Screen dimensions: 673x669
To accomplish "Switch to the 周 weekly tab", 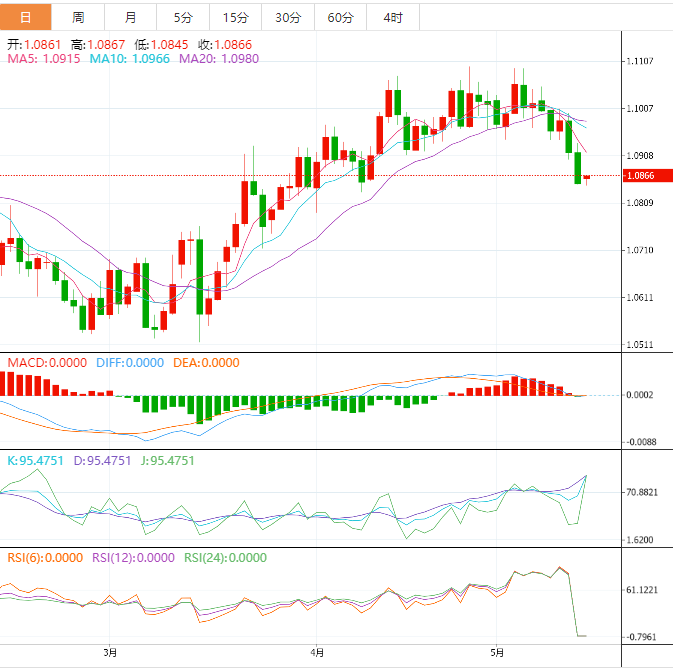I will (78, 17).
